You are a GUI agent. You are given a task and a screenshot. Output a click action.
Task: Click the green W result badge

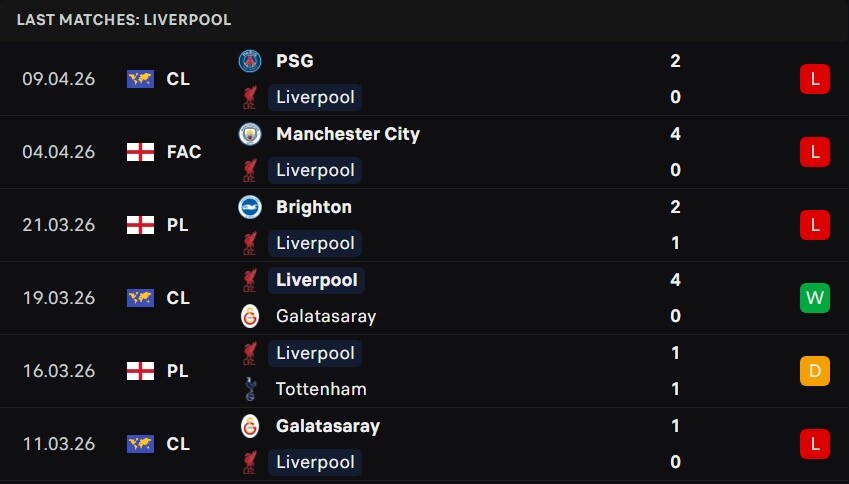click(x=815, y=298)
